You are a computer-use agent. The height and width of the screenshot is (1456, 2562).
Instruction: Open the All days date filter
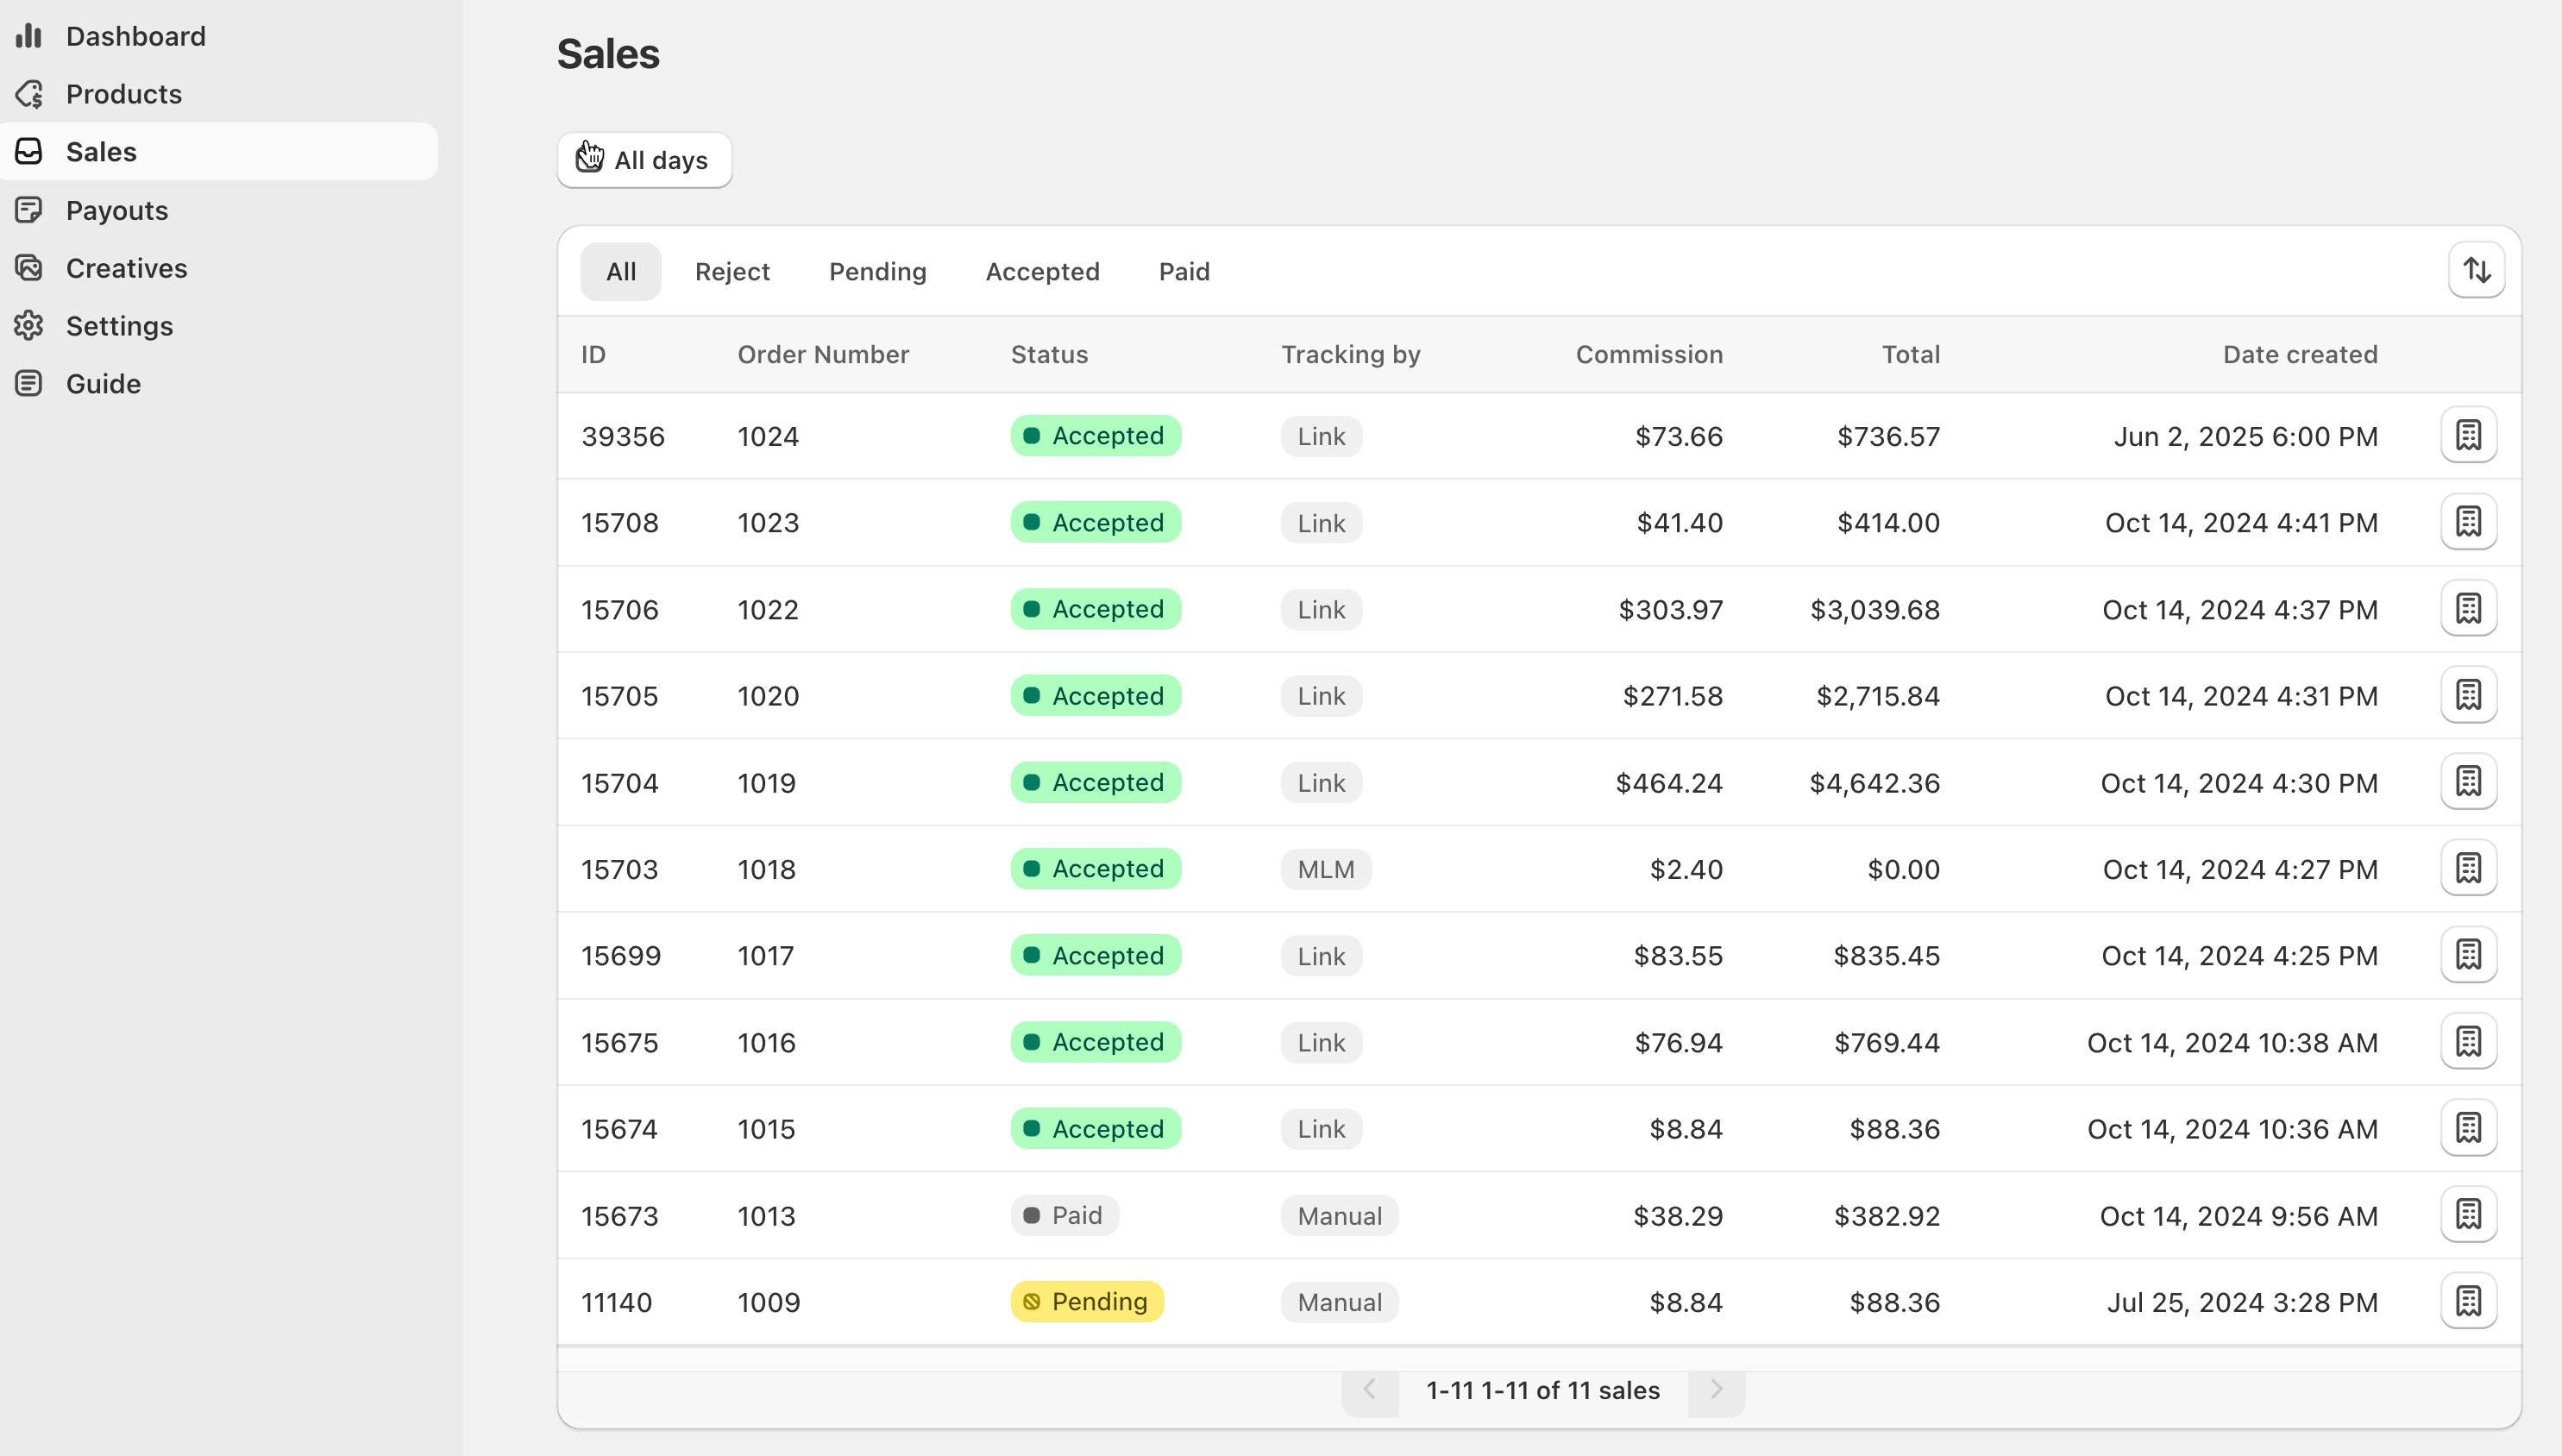644,160
